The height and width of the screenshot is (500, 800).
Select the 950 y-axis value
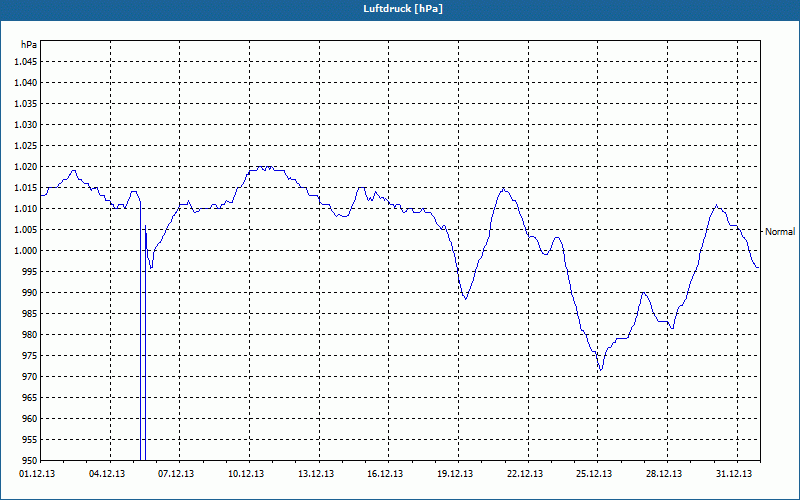[x=31, y=460]
